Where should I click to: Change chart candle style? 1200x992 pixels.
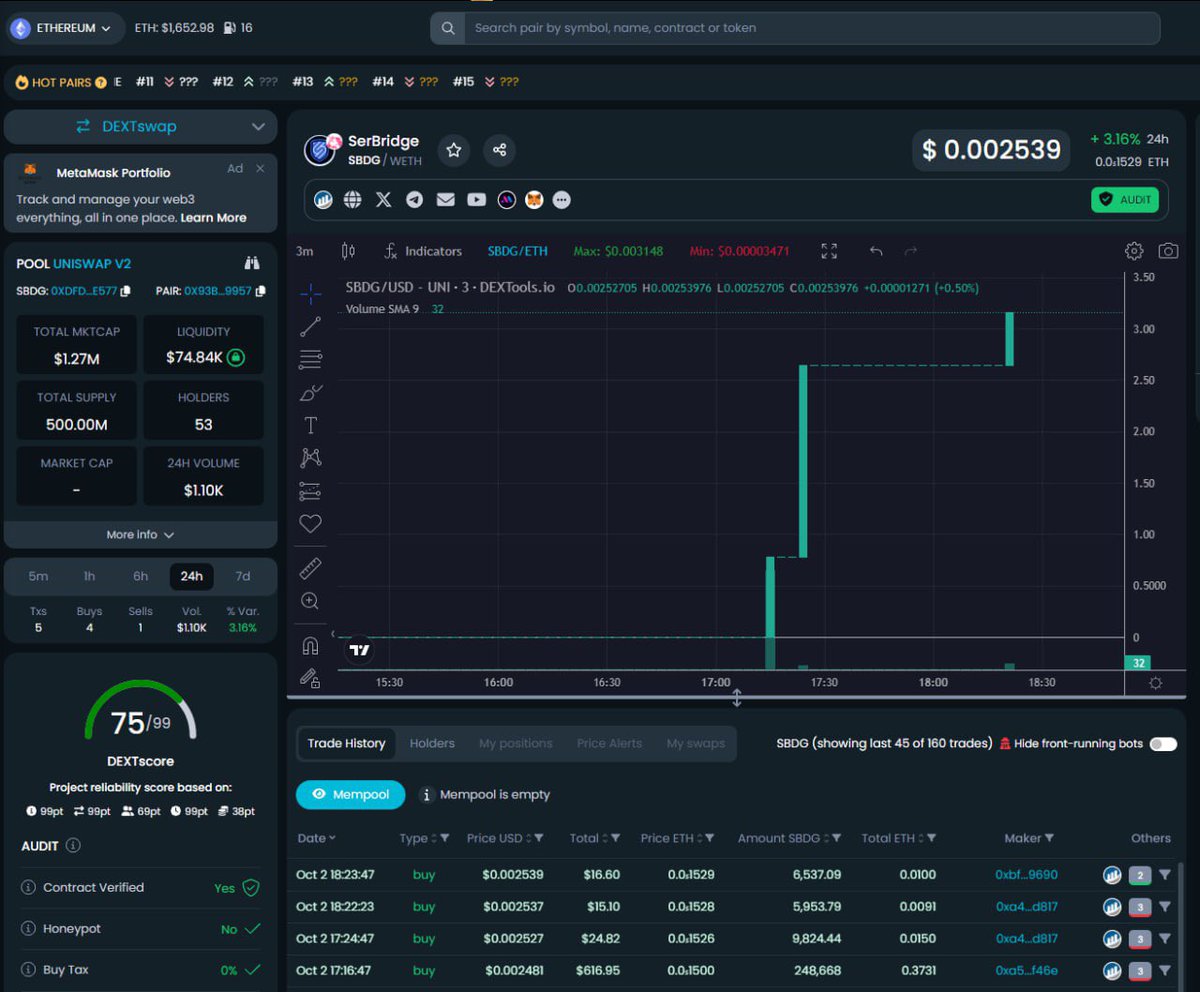coord(348,251)
